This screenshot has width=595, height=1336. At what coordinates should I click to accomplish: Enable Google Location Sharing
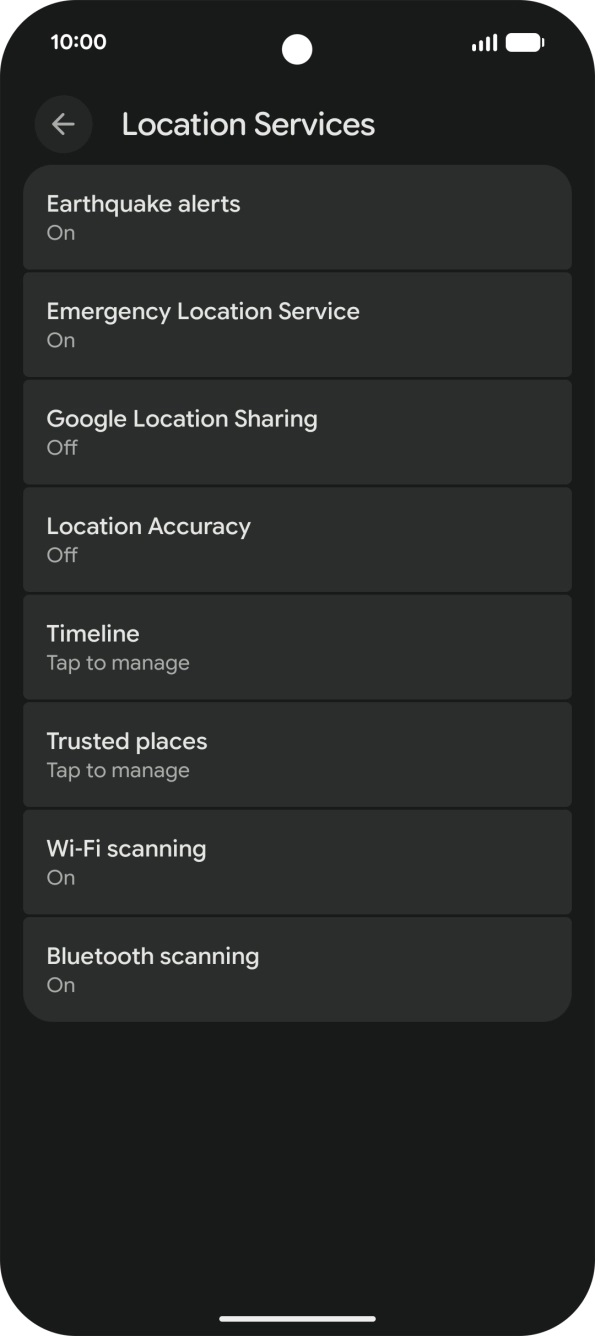click(x=297, y=432)
